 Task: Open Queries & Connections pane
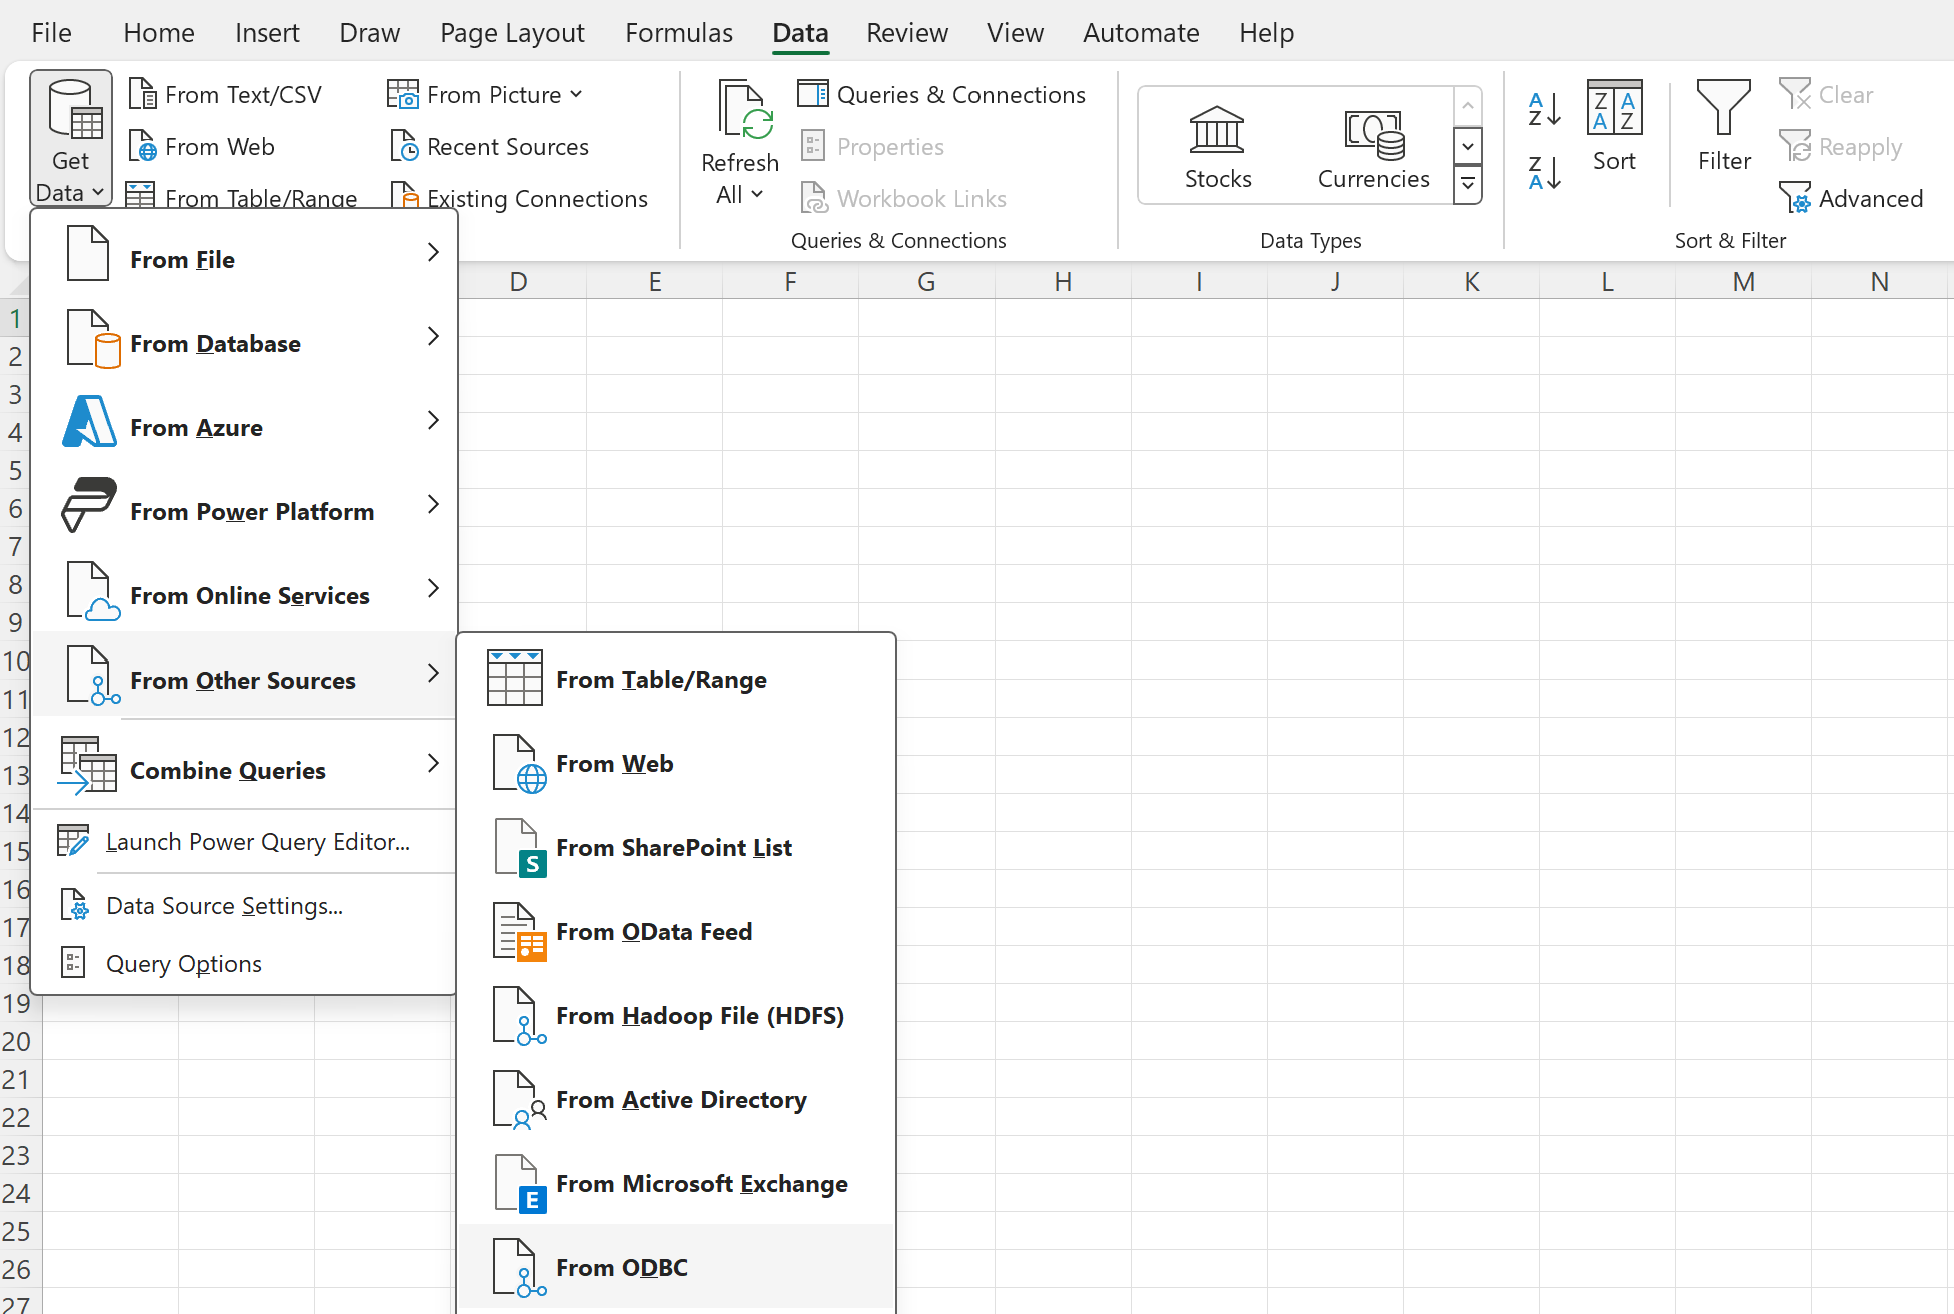tap(942, 93)
